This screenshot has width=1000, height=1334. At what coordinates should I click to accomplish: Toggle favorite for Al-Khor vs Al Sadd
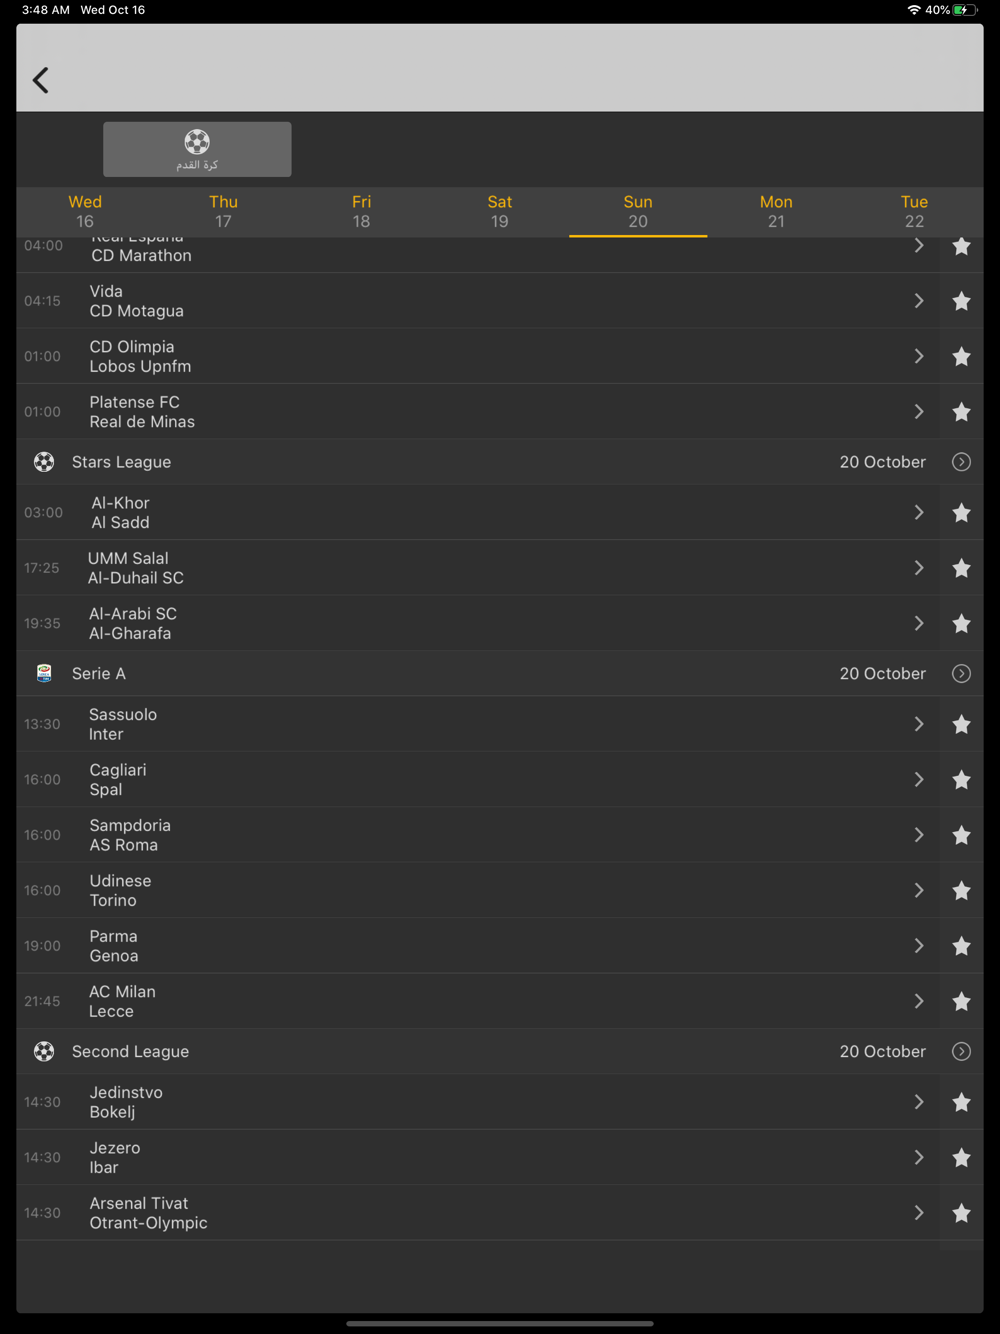[961, 513]
